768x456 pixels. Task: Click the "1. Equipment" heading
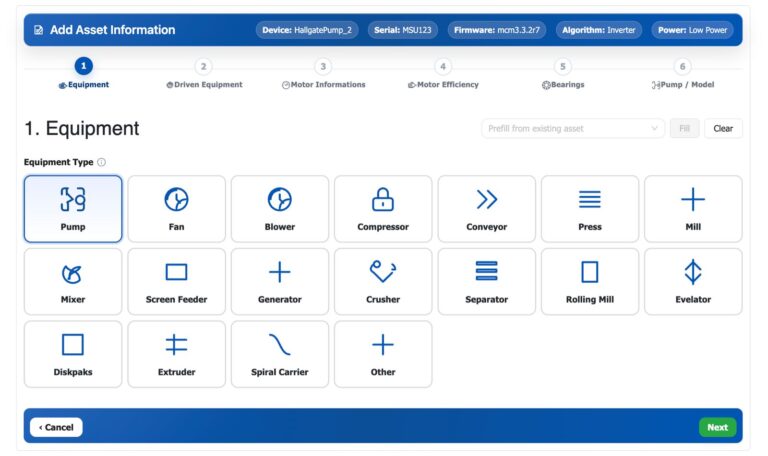click(82, 128)
